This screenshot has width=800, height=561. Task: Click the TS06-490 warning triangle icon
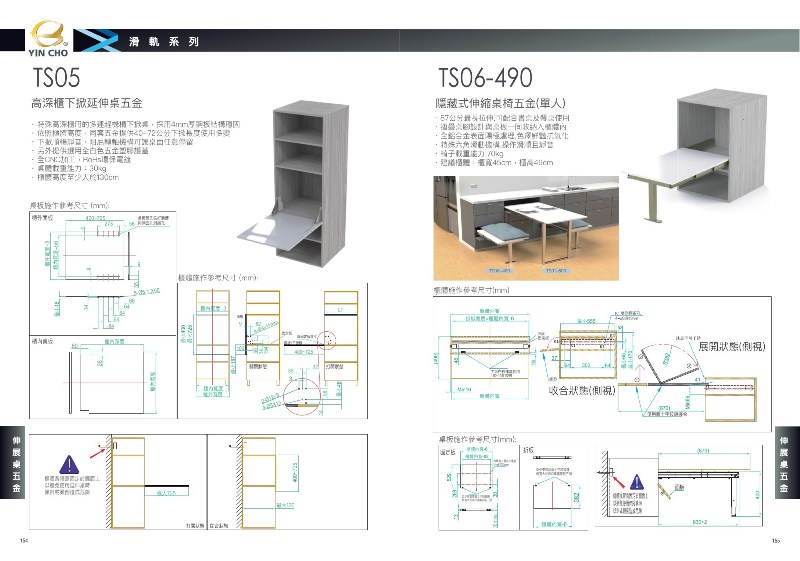pyautogui.click(x=637, y=481)
